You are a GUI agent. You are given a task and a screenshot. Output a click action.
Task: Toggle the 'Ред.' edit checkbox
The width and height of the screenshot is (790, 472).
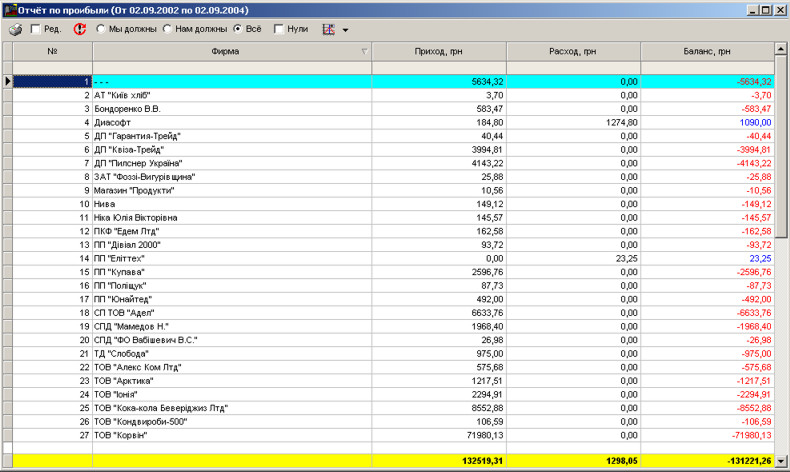(37, 29)
